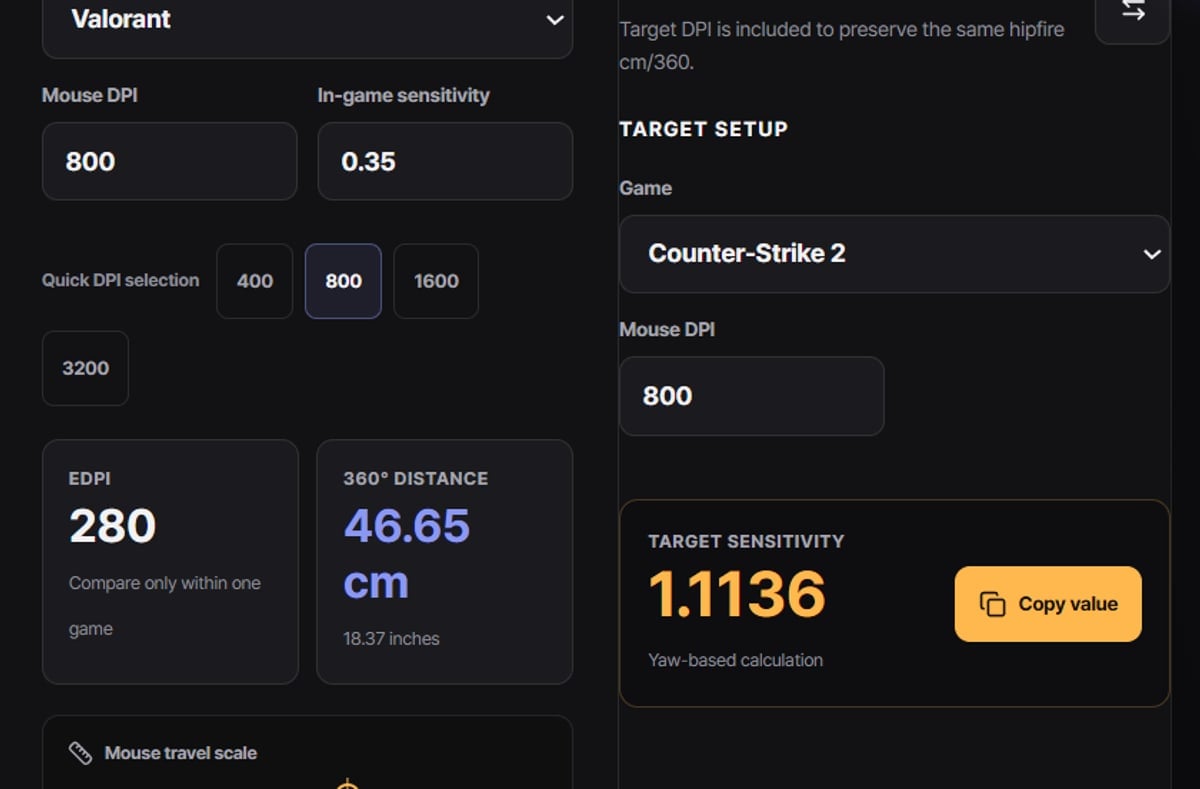Click the 360° DISTANCE label
1200x789 pixels.
tap(416, 479)
